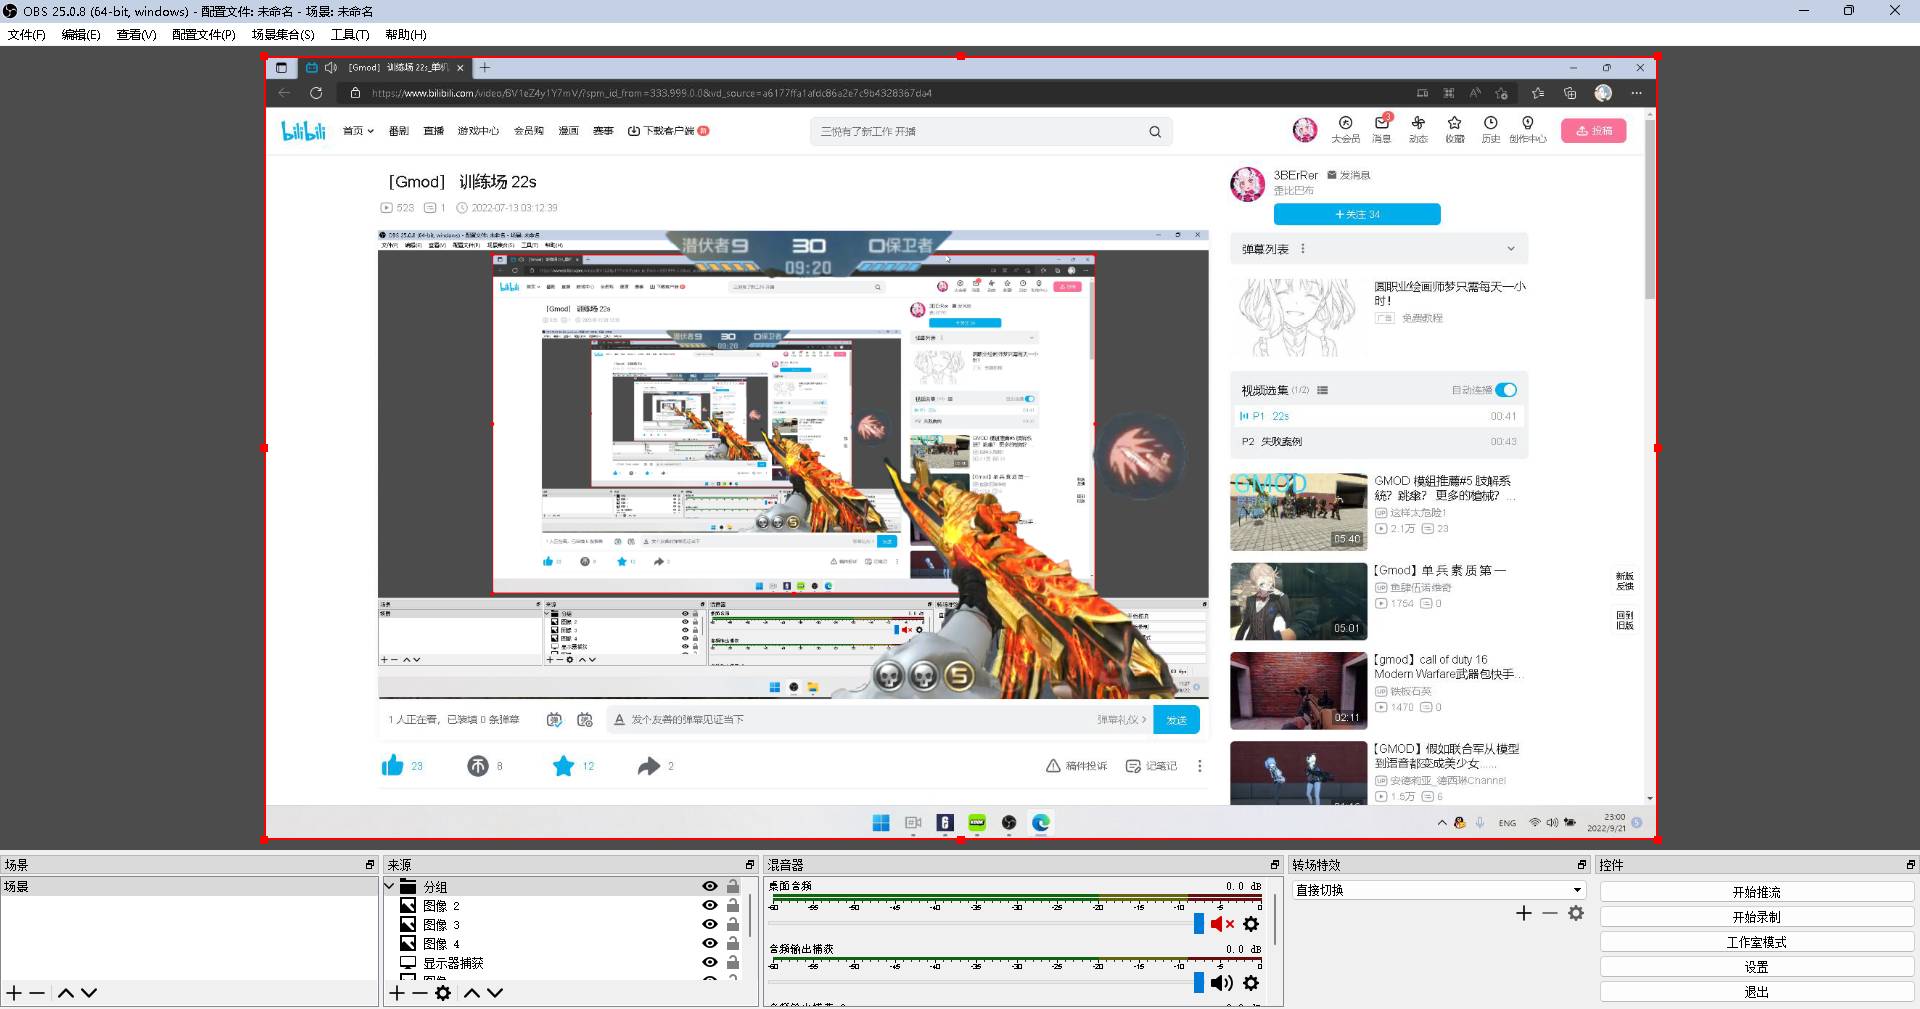The image size is (1920, 1009).
Task: Select 图像 4 source row
Action: pos(565,944)
